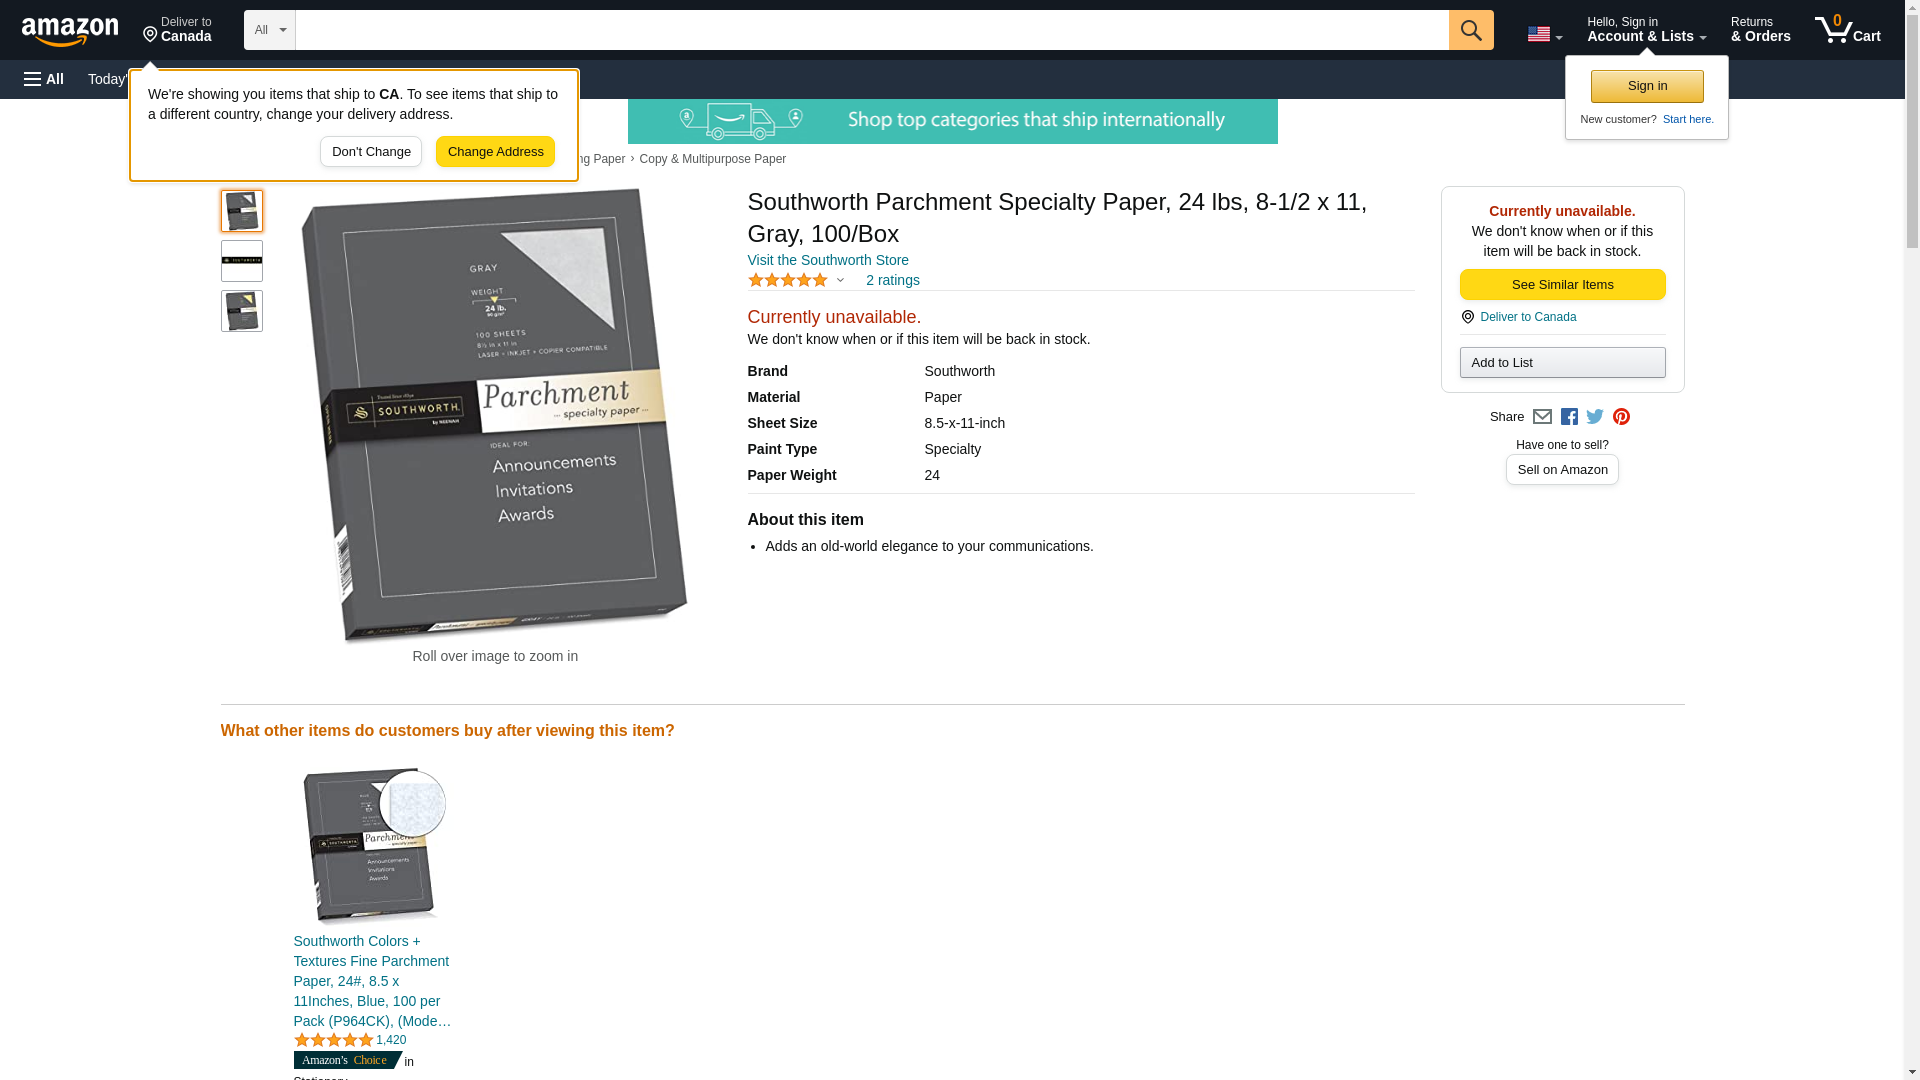Expand the star ratings popover arrow
The height and width of the screenshot is (1080, 1920).
pyautogui.click(x=840, y=280)
